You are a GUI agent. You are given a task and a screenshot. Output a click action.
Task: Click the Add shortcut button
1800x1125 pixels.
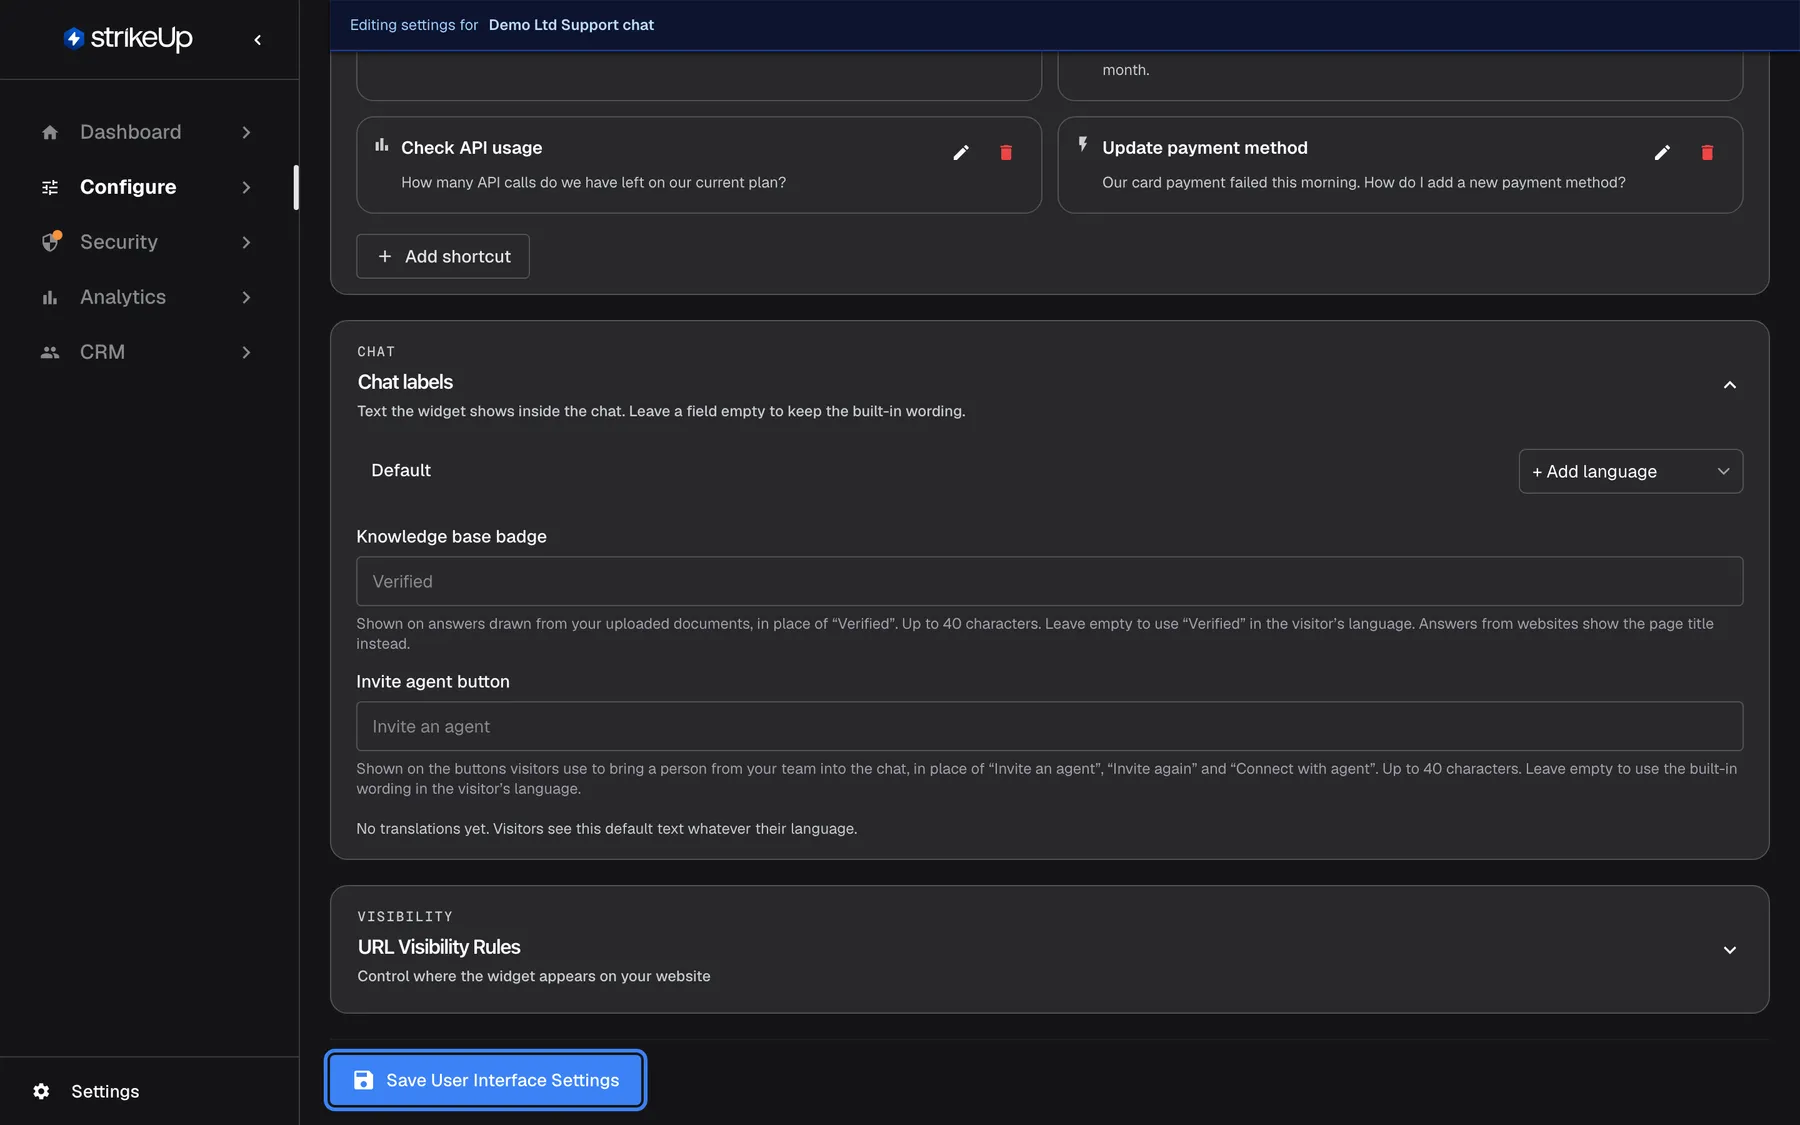(x=443, y=256)
